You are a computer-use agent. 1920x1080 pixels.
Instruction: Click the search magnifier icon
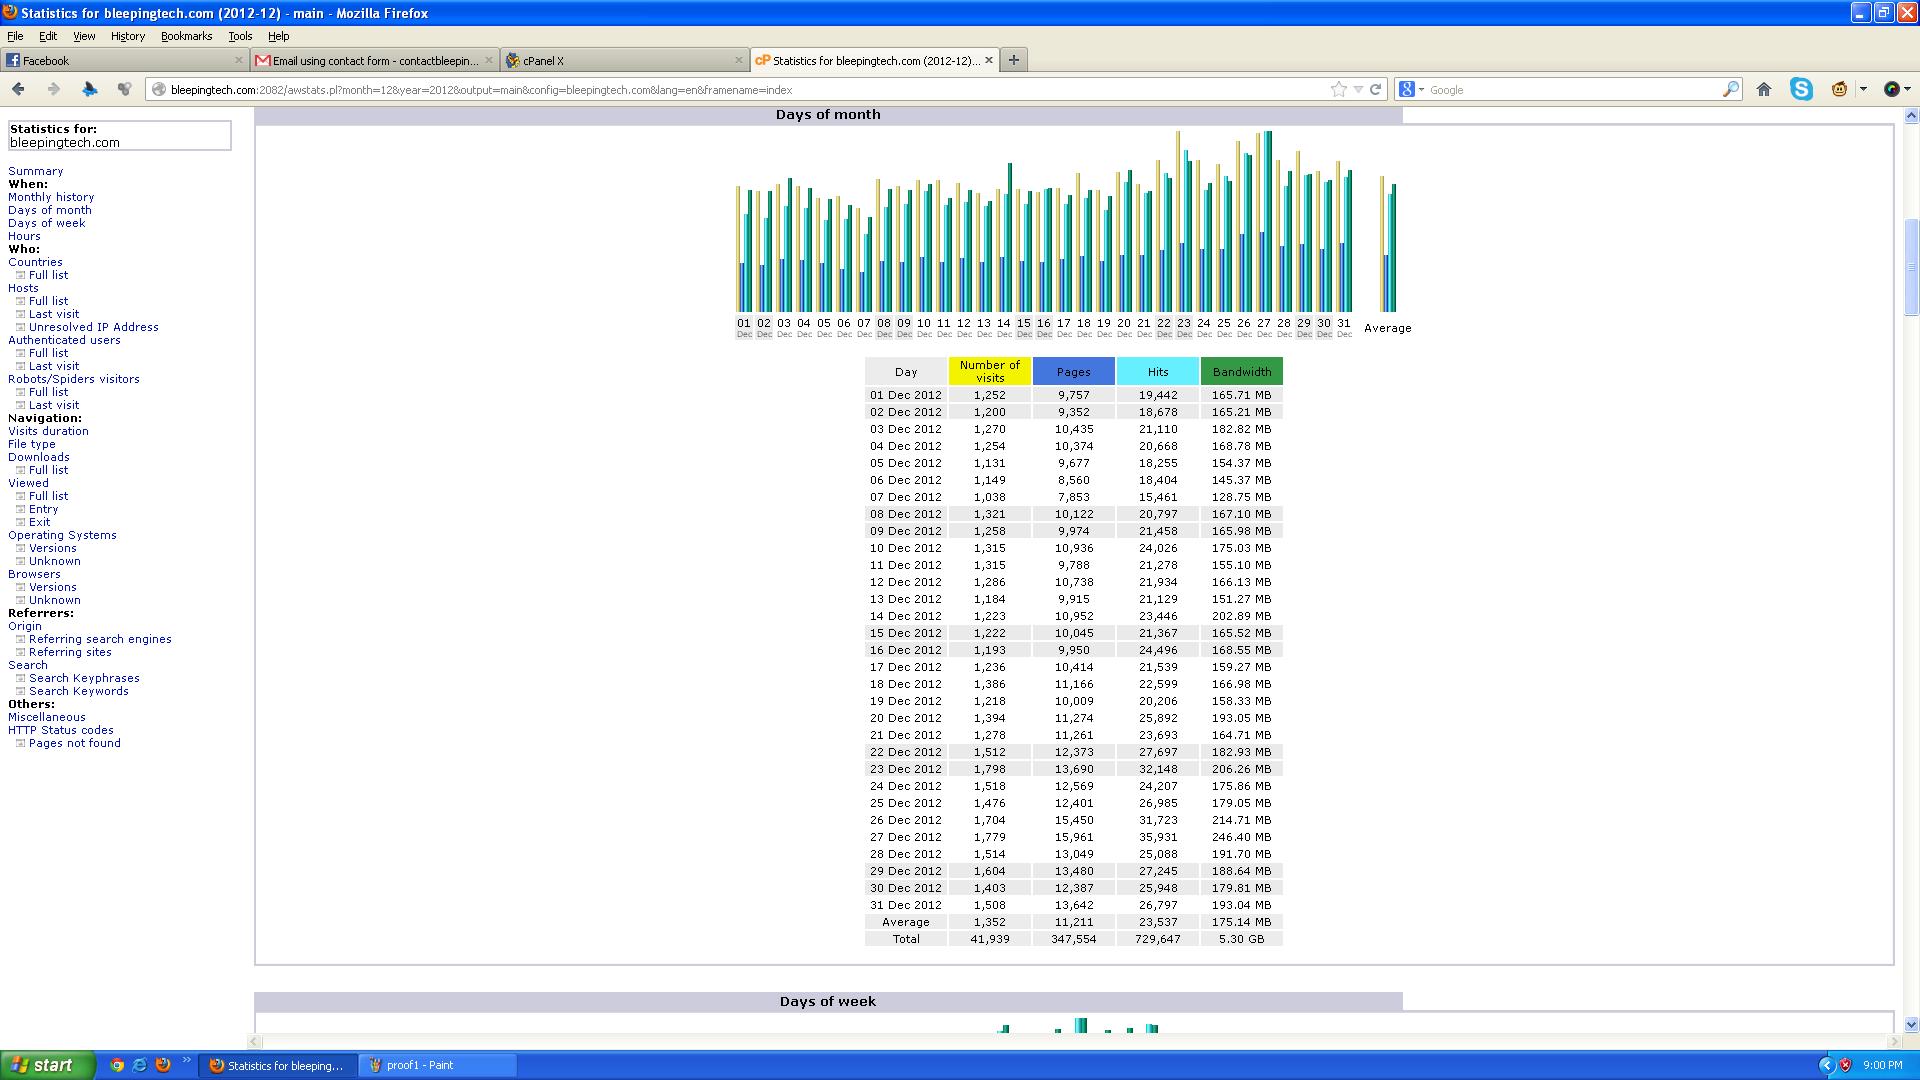(1731, 89)
